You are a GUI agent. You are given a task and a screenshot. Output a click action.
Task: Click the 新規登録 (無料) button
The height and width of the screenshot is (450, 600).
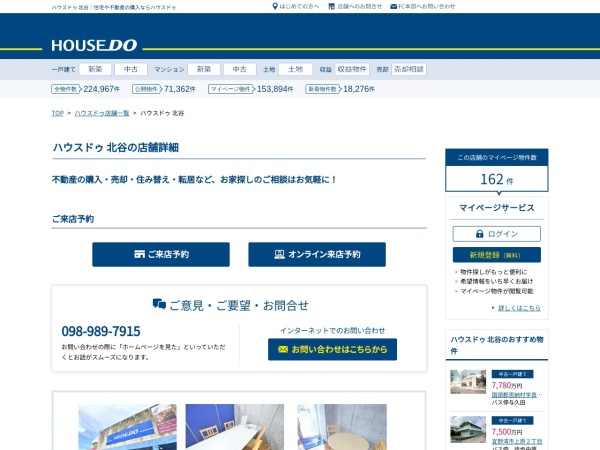pyautogui.click(x=497, y=255)
